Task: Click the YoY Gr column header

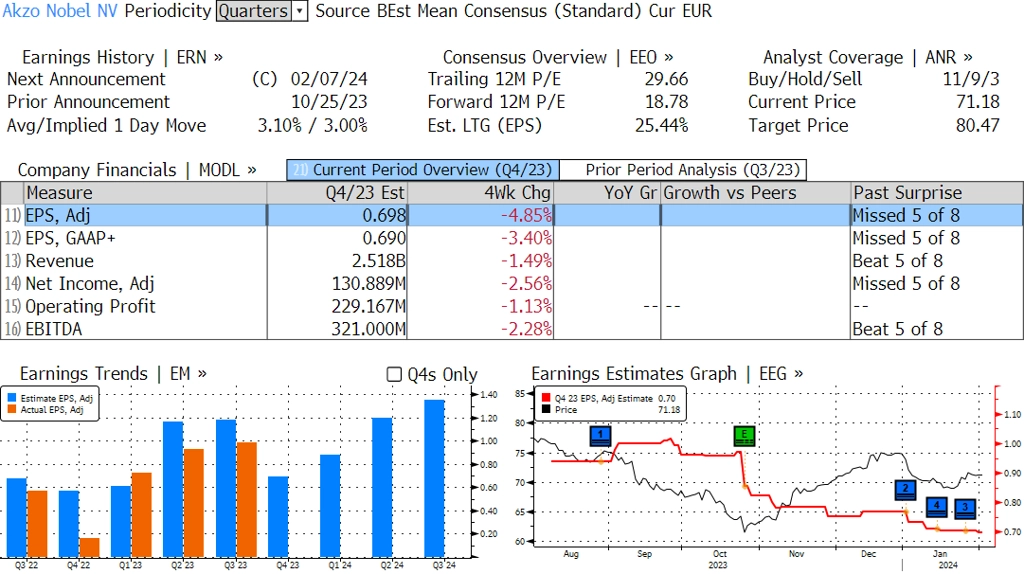Action: click(x=607, y=193)
